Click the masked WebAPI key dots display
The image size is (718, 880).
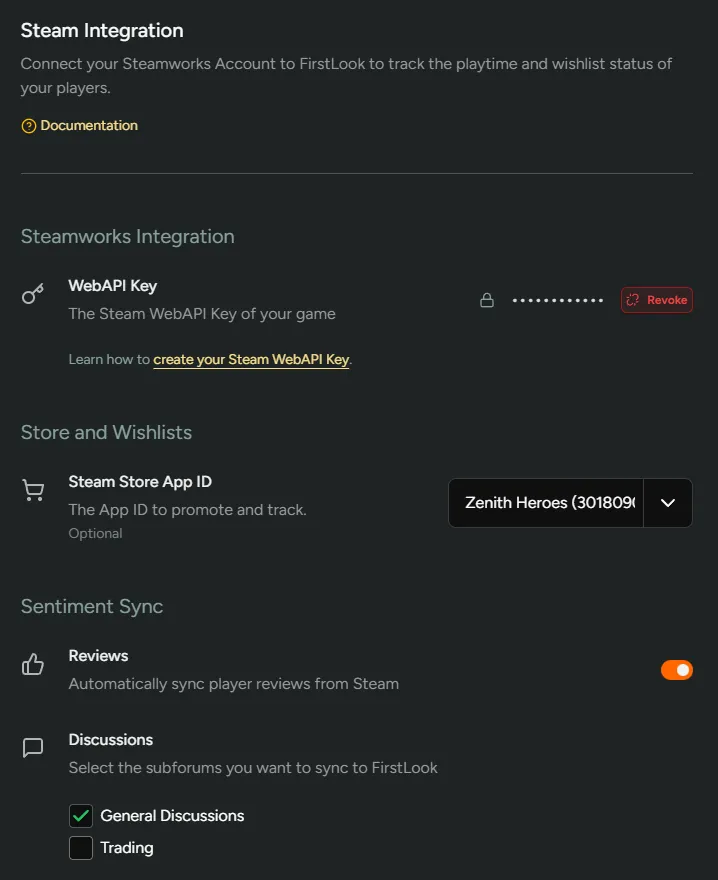(x=557, y=299)
